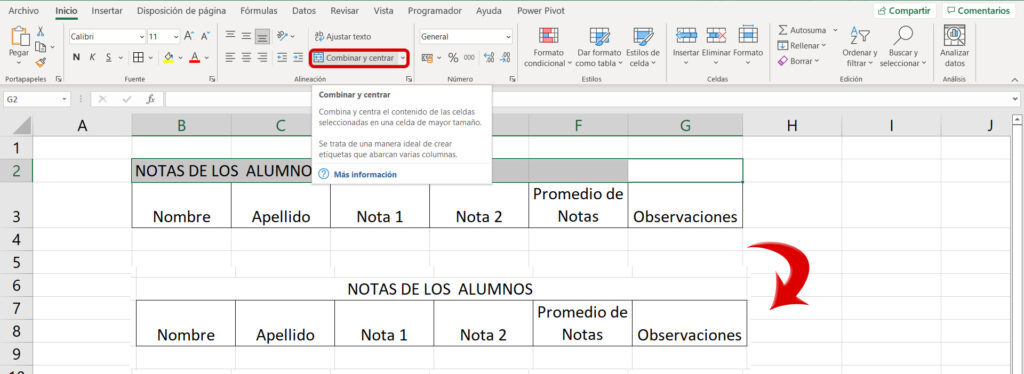Viewport: 1024px width, 374px height.
Task: Switch to the Datos tab
Action: coord(304,10)
